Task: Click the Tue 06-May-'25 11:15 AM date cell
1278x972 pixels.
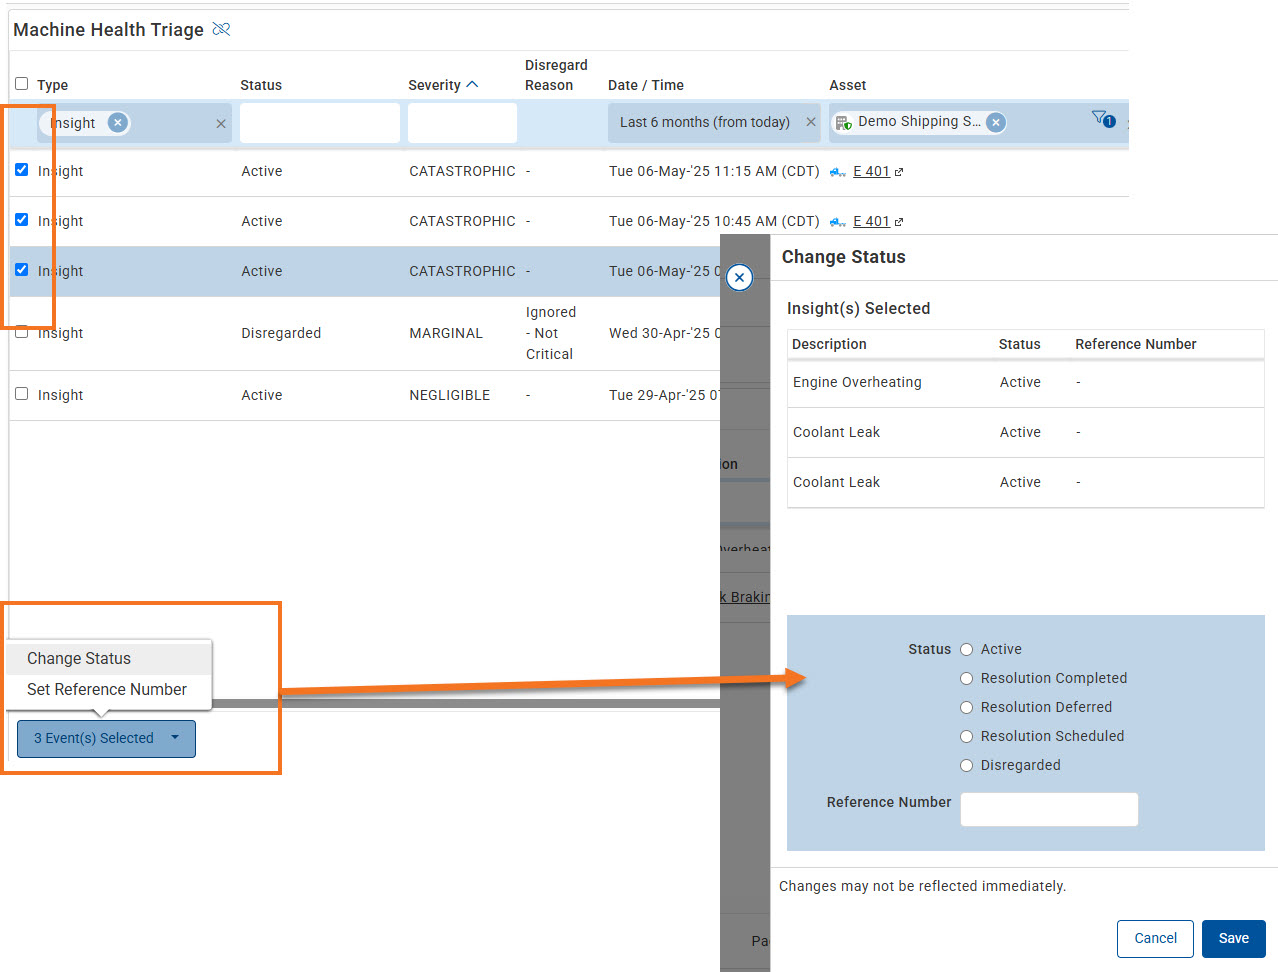Action: [714, 171]
